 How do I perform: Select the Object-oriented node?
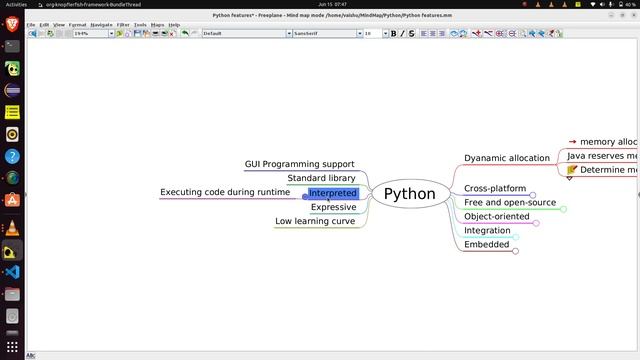pyautogui.click(x=497, y=216)
